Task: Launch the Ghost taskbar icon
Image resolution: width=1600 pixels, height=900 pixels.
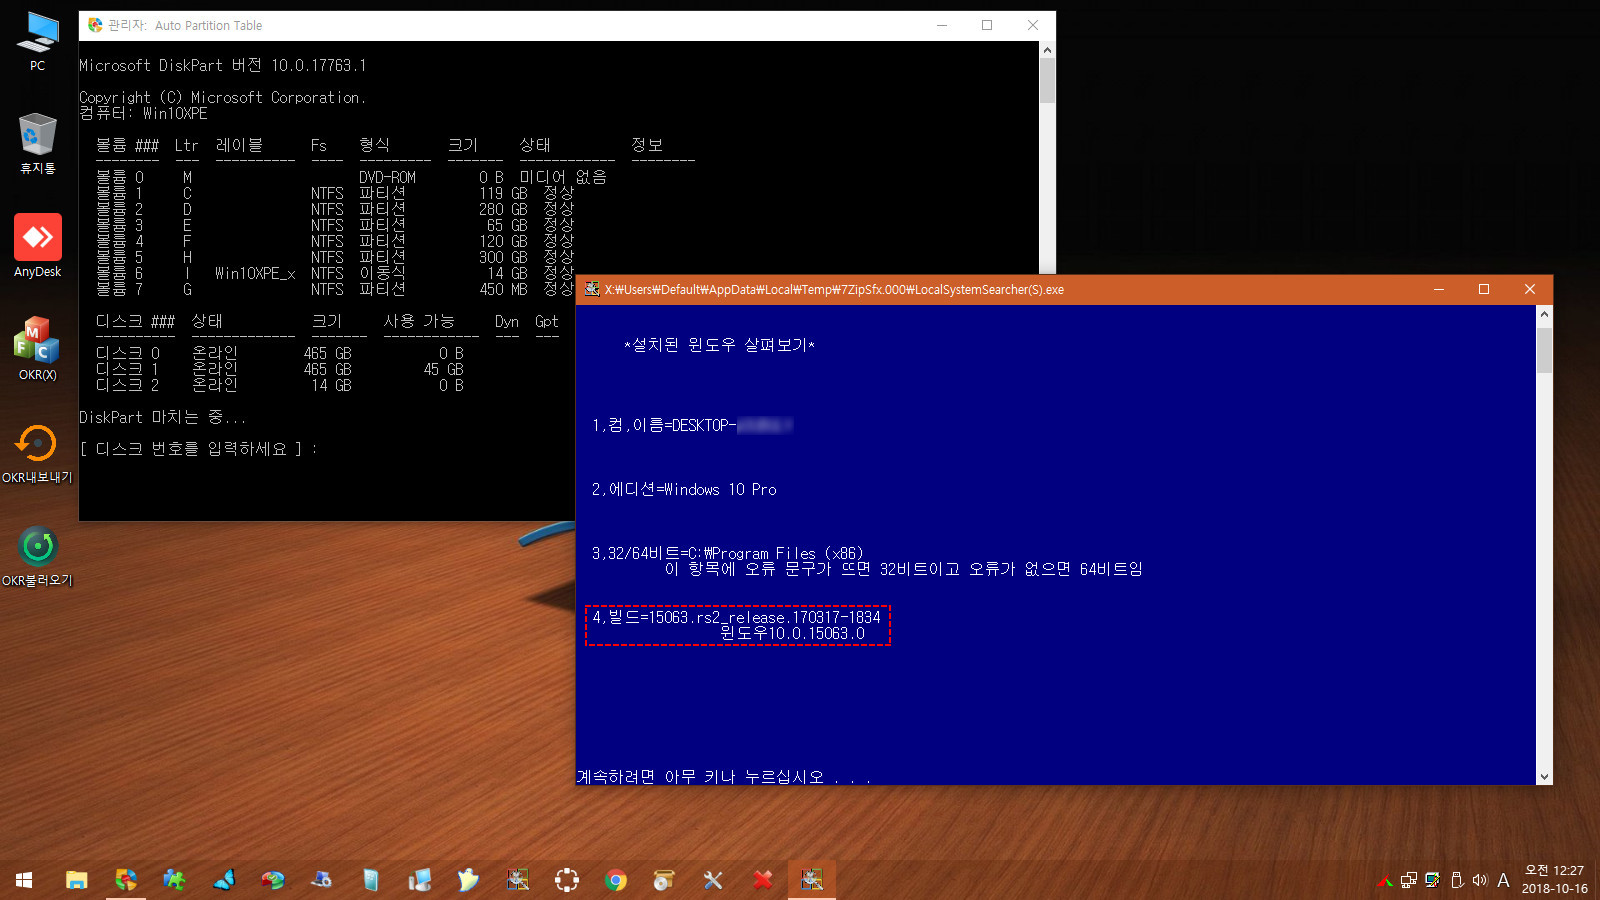Action: 468,880
